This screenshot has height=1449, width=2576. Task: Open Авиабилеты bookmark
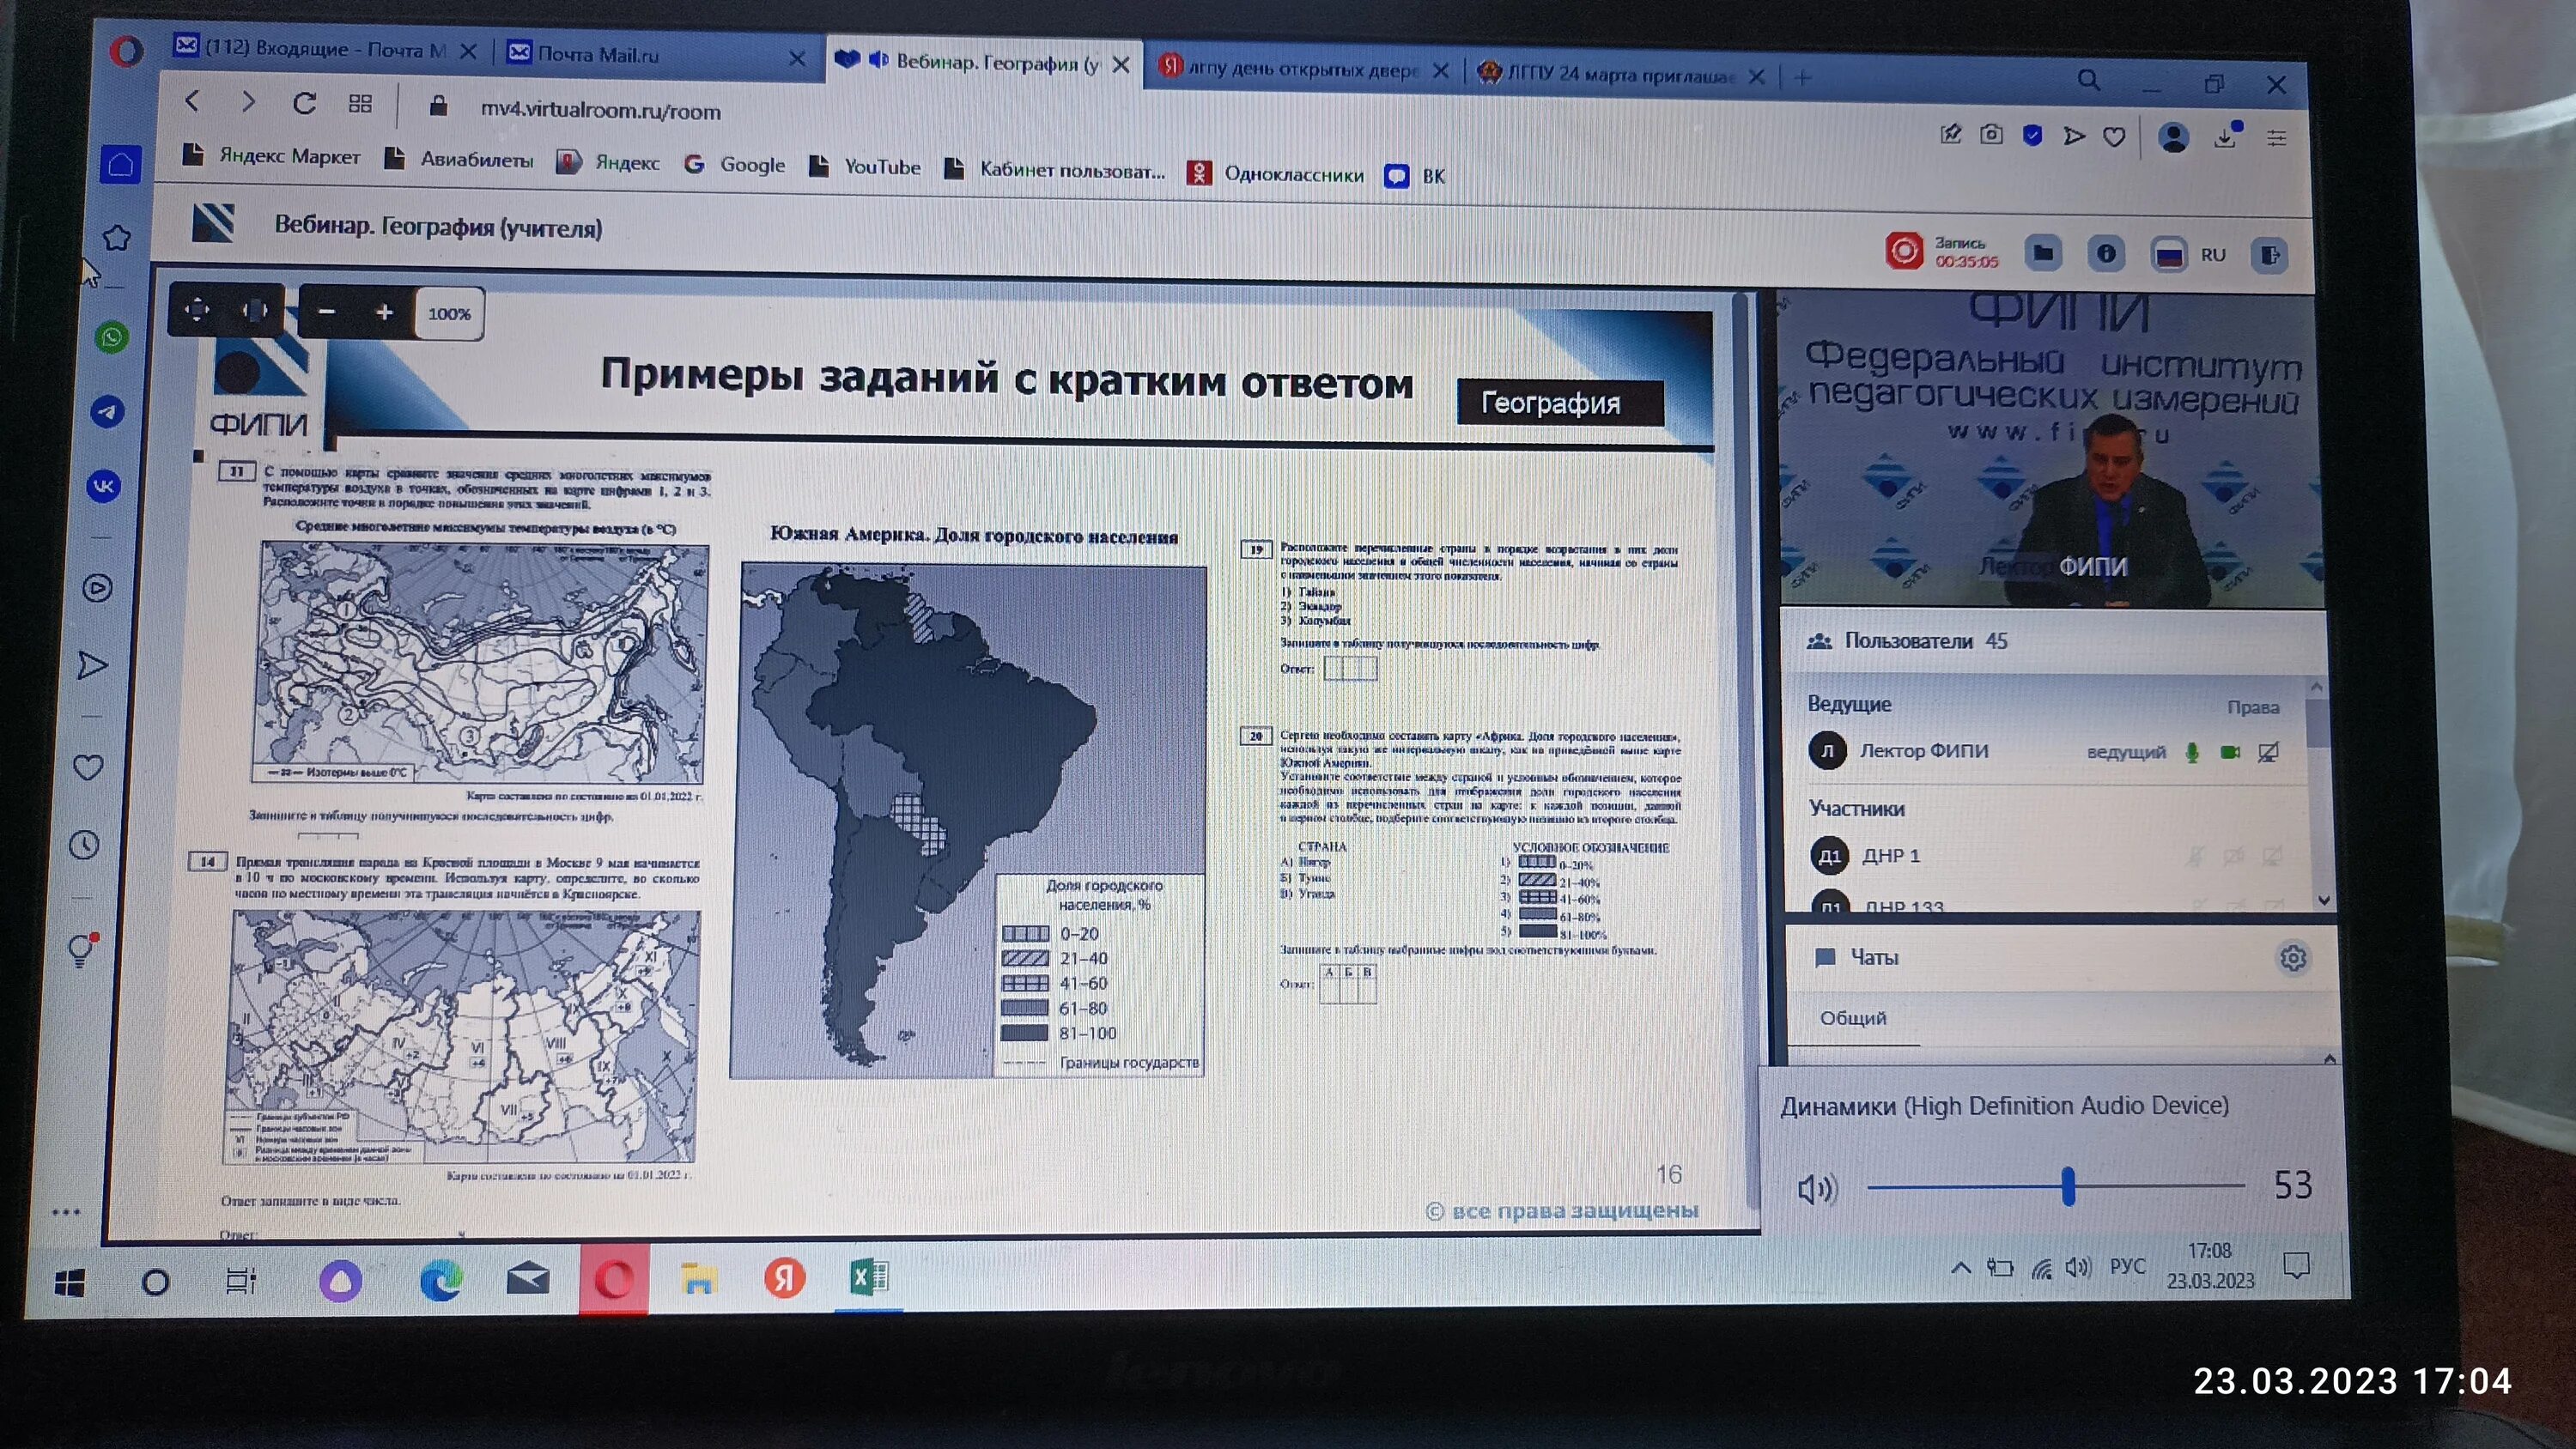coord(460,159)
